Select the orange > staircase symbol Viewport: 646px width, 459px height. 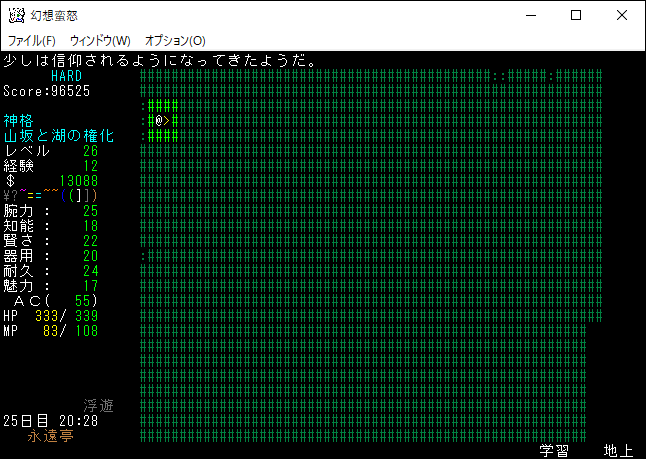(x=166, y=120)
